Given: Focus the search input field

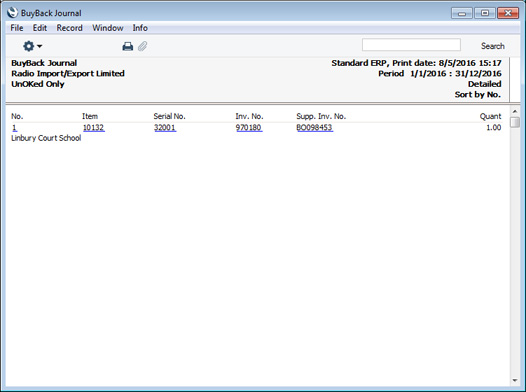Looking at the screenshot, I should 411,45.
